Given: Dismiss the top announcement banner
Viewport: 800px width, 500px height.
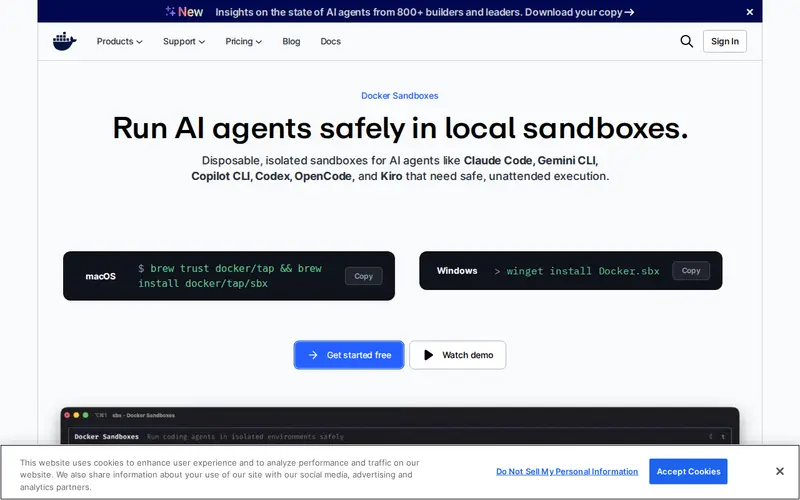Looking at the screenshot, I should (x=749, y=12).
